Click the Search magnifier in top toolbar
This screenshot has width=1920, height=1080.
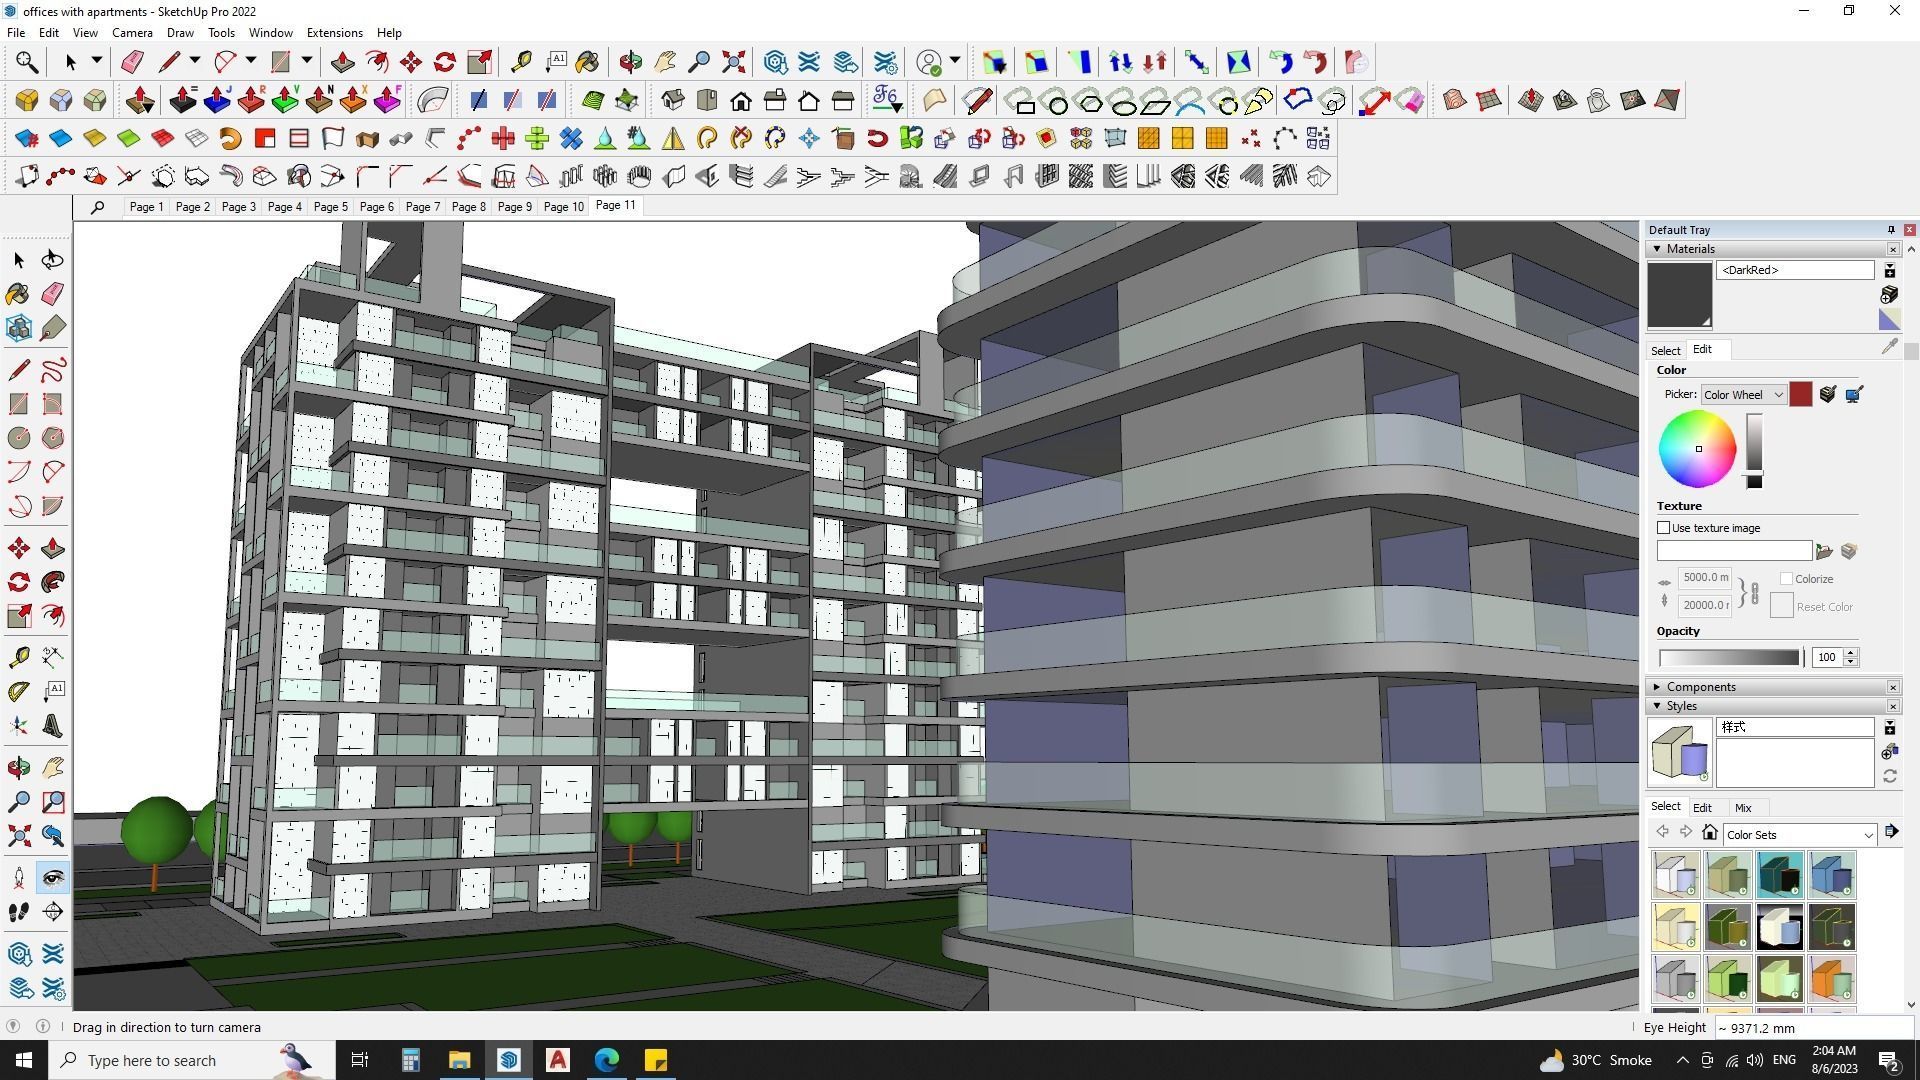27,63
